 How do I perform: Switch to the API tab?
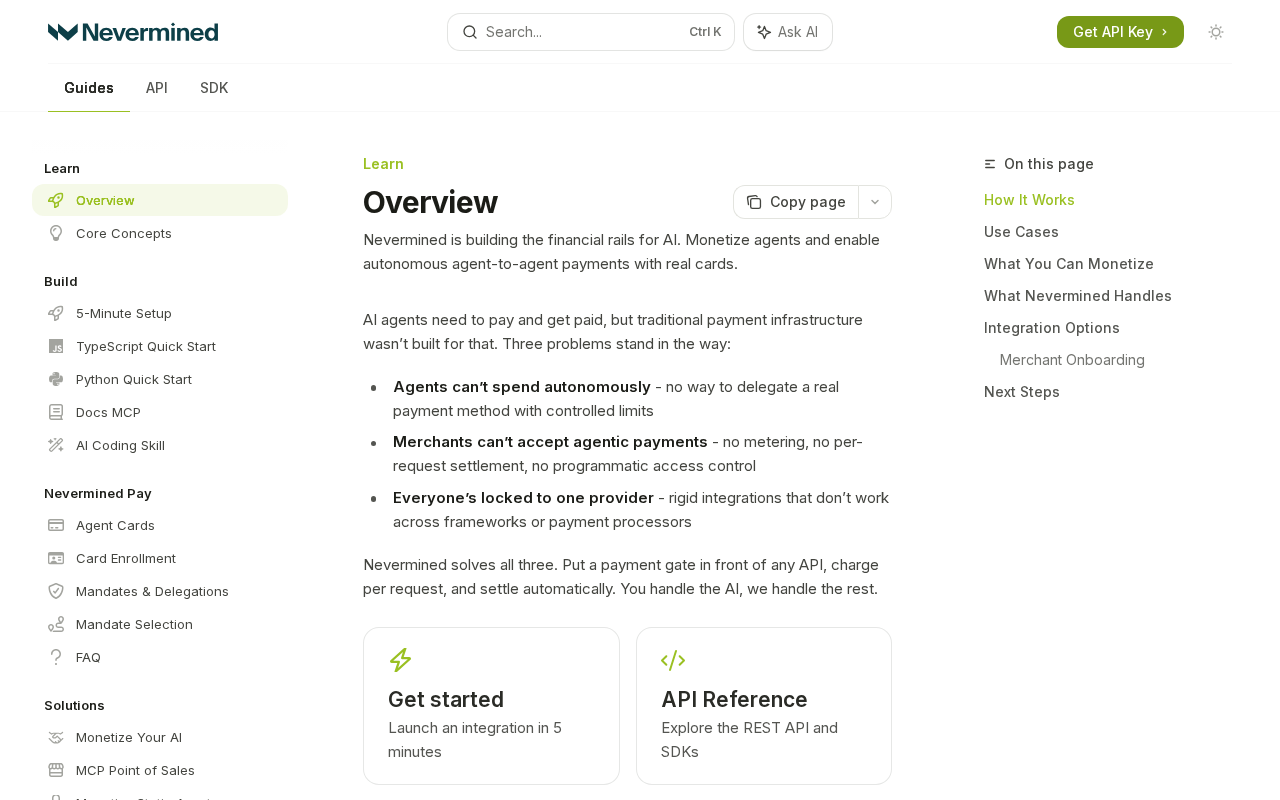(x=157, y=88)
